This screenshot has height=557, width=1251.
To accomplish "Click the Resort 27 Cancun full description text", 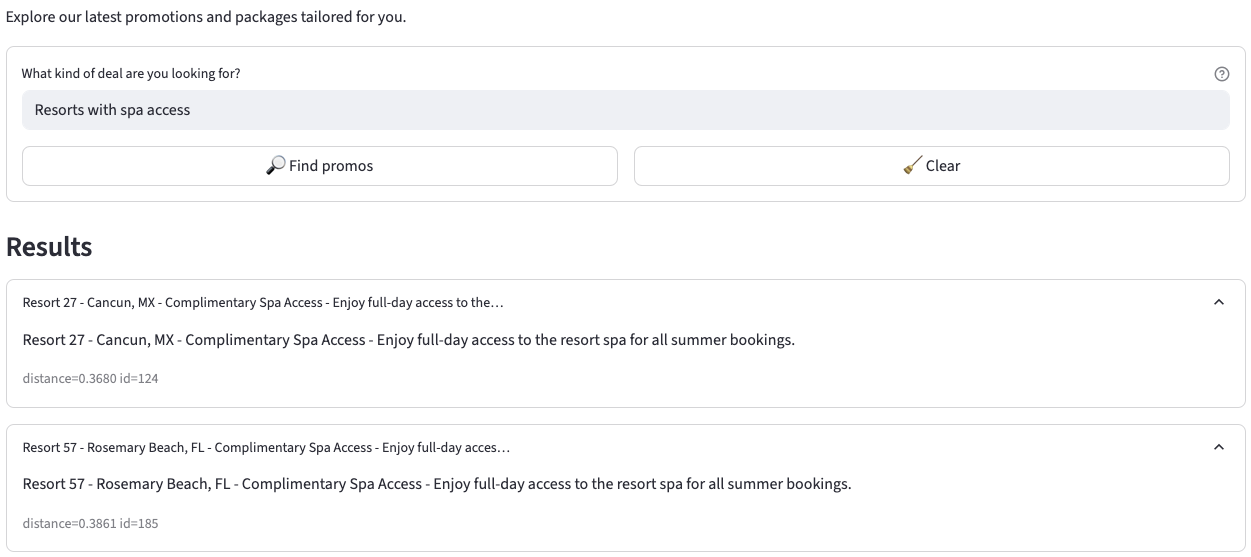I will 408,340.
